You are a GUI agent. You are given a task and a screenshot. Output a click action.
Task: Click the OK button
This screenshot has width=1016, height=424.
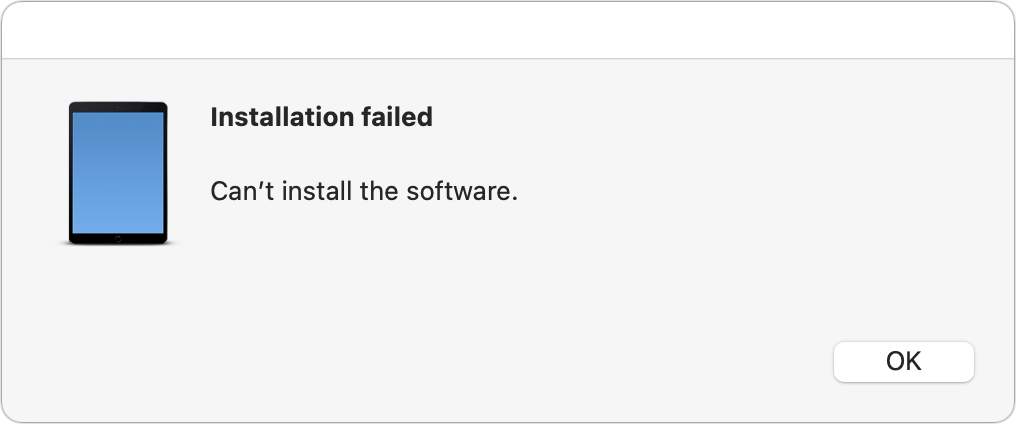pos(903,361)
